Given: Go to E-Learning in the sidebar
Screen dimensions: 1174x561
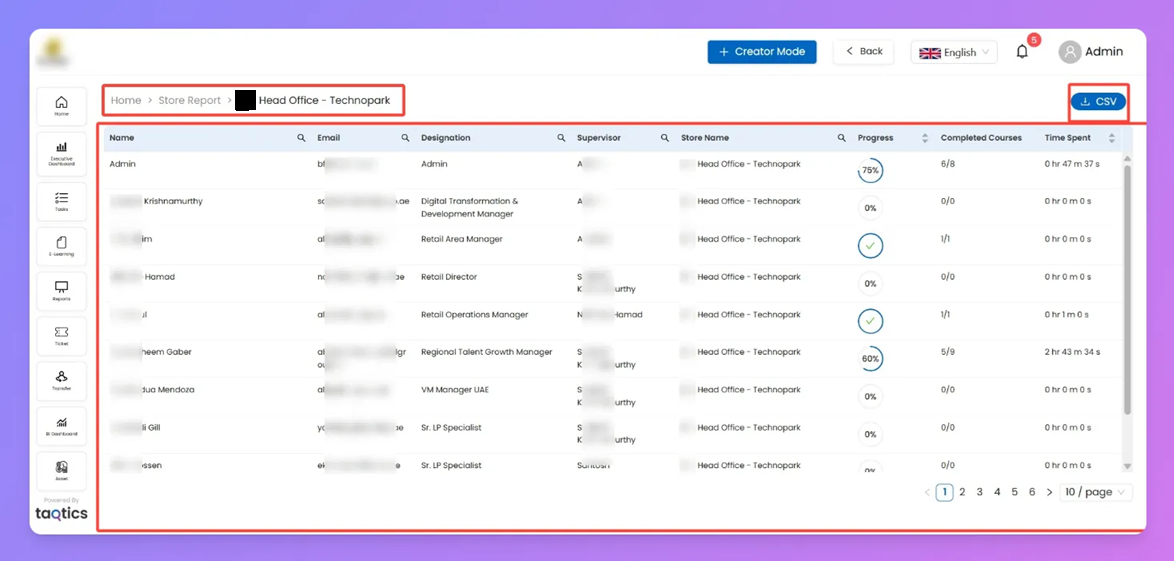Looking at the screenshot, I should pyautogui.click(x=61, y=246).
